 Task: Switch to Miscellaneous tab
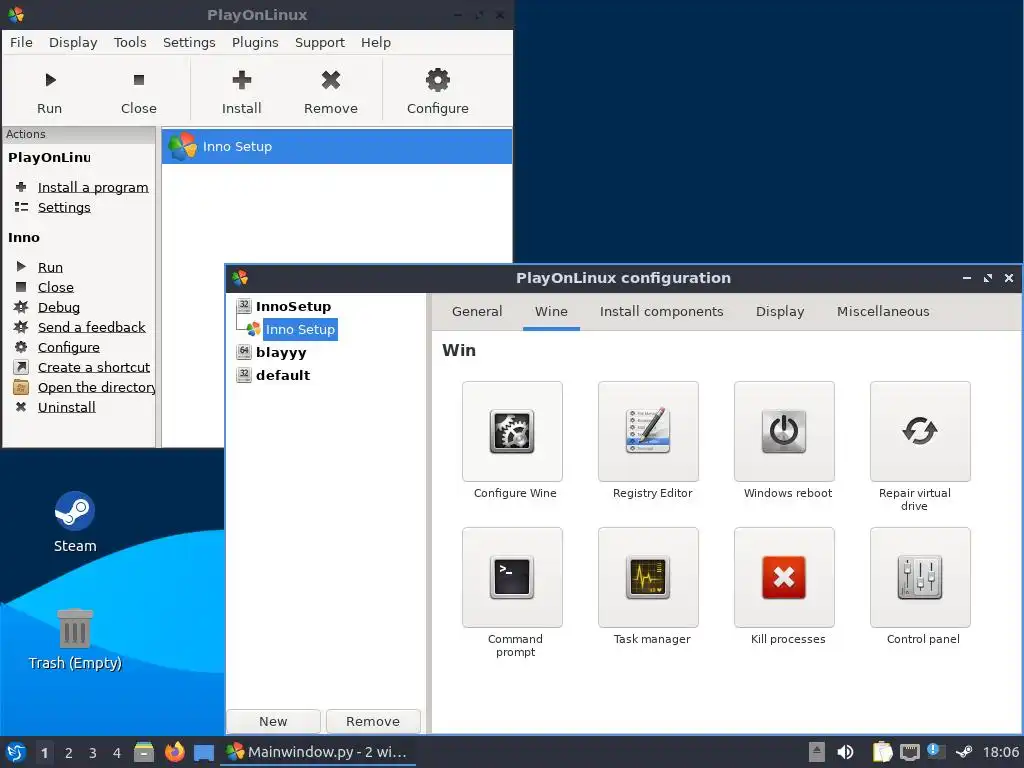click(x=883, y=312)
